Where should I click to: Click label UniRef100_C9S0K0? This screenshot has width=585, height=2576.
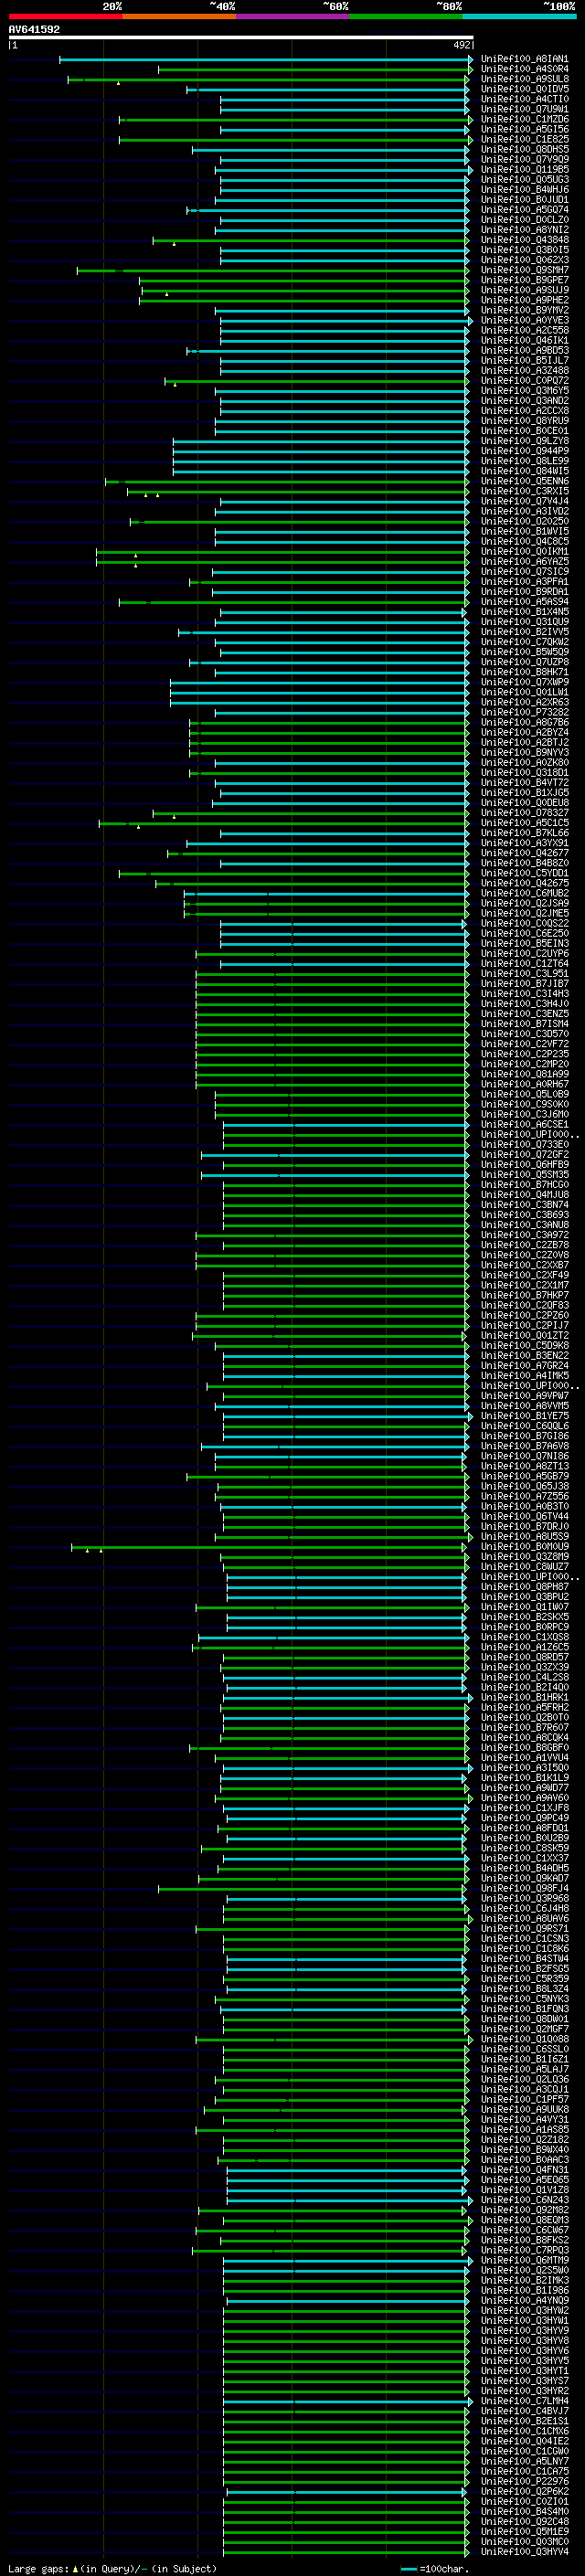524,1105
